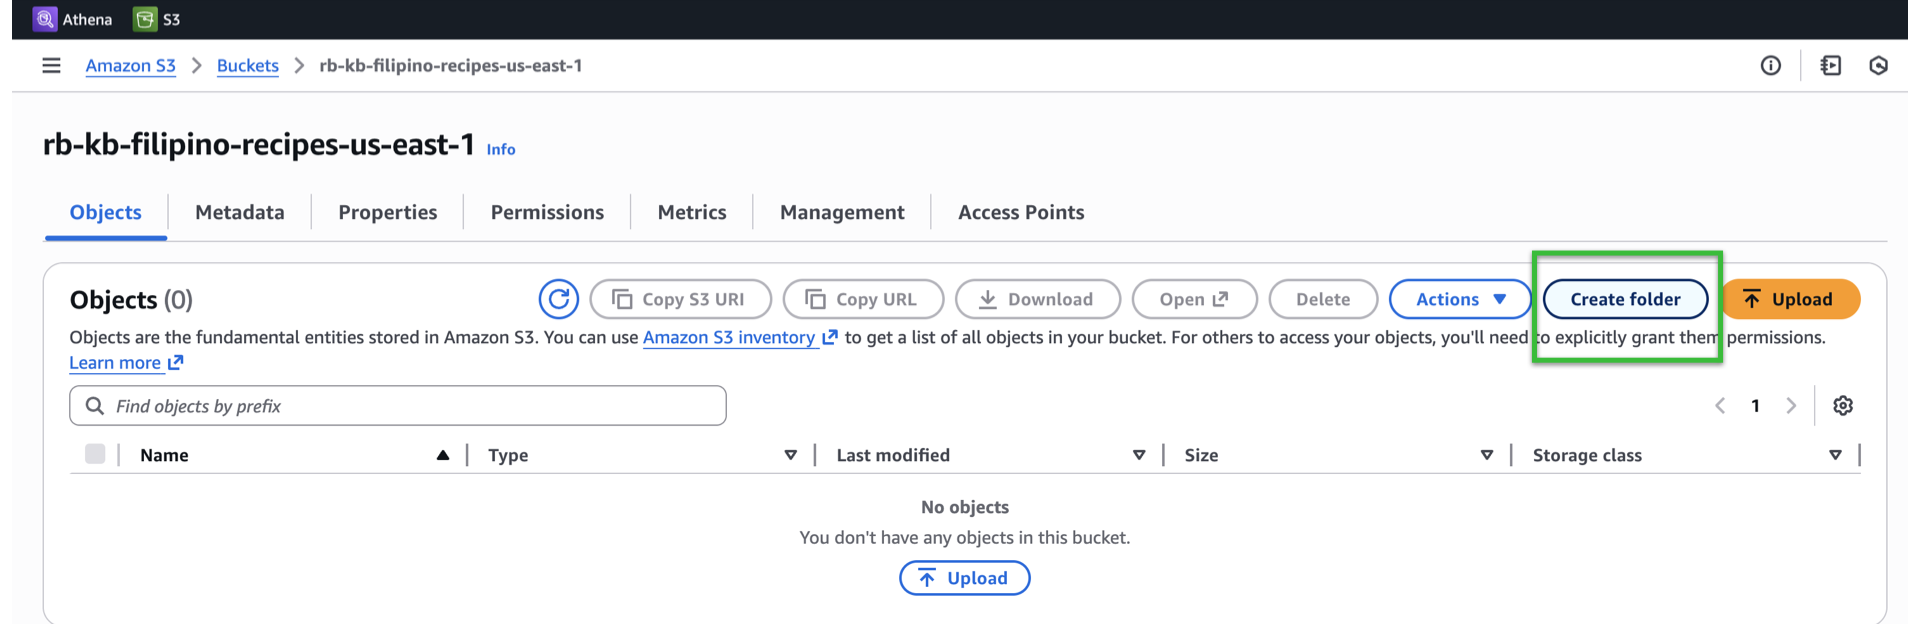Open table preferences gear icon

(1843, 406)
